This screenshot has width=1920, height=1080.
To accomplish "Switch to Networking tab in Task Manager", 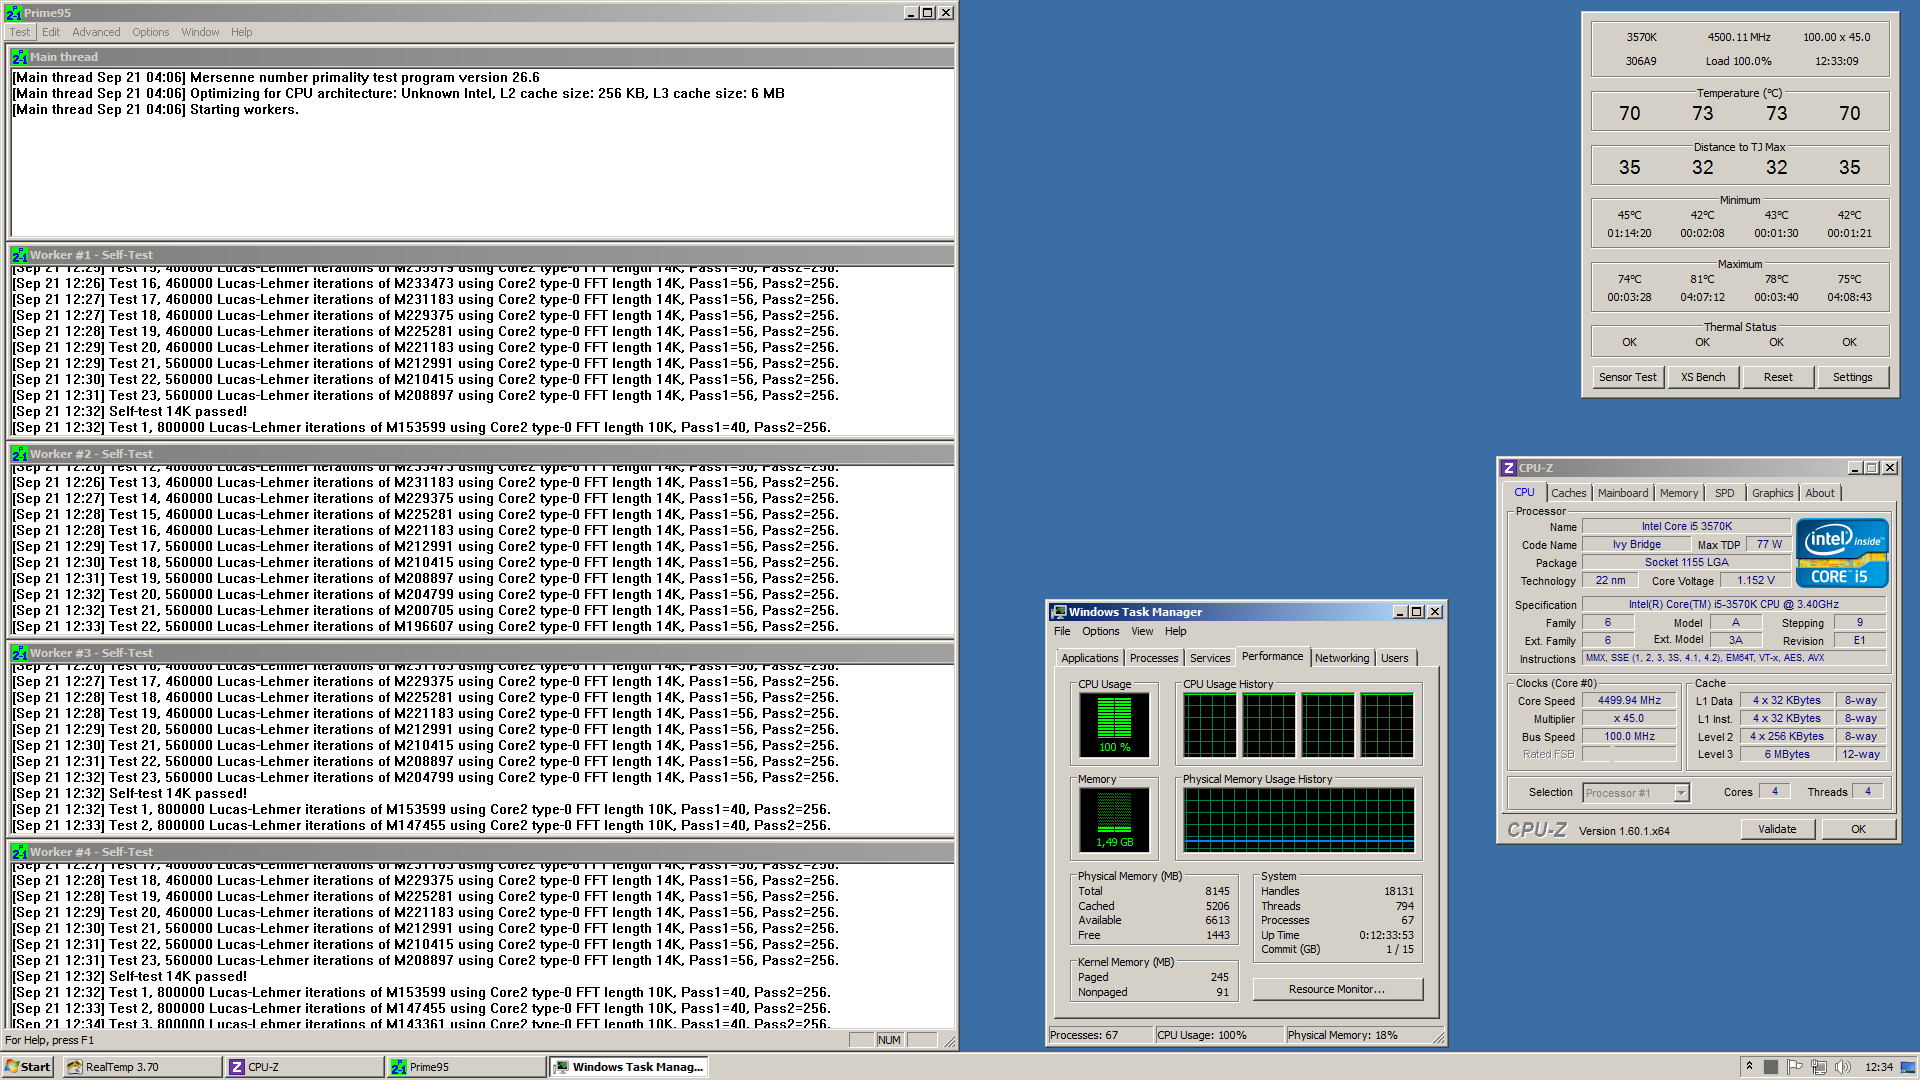I will coord(1342,658).
